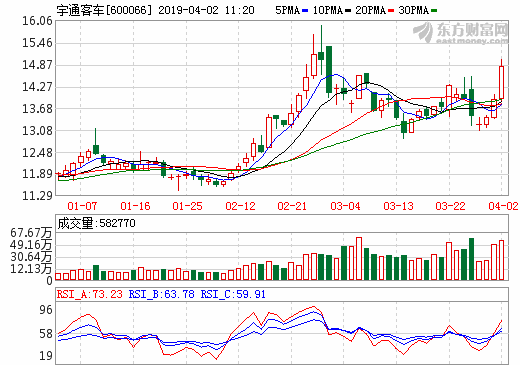Click the RSI_B:63.78 indicator label
520x365 pixels.
click(161, 294)
